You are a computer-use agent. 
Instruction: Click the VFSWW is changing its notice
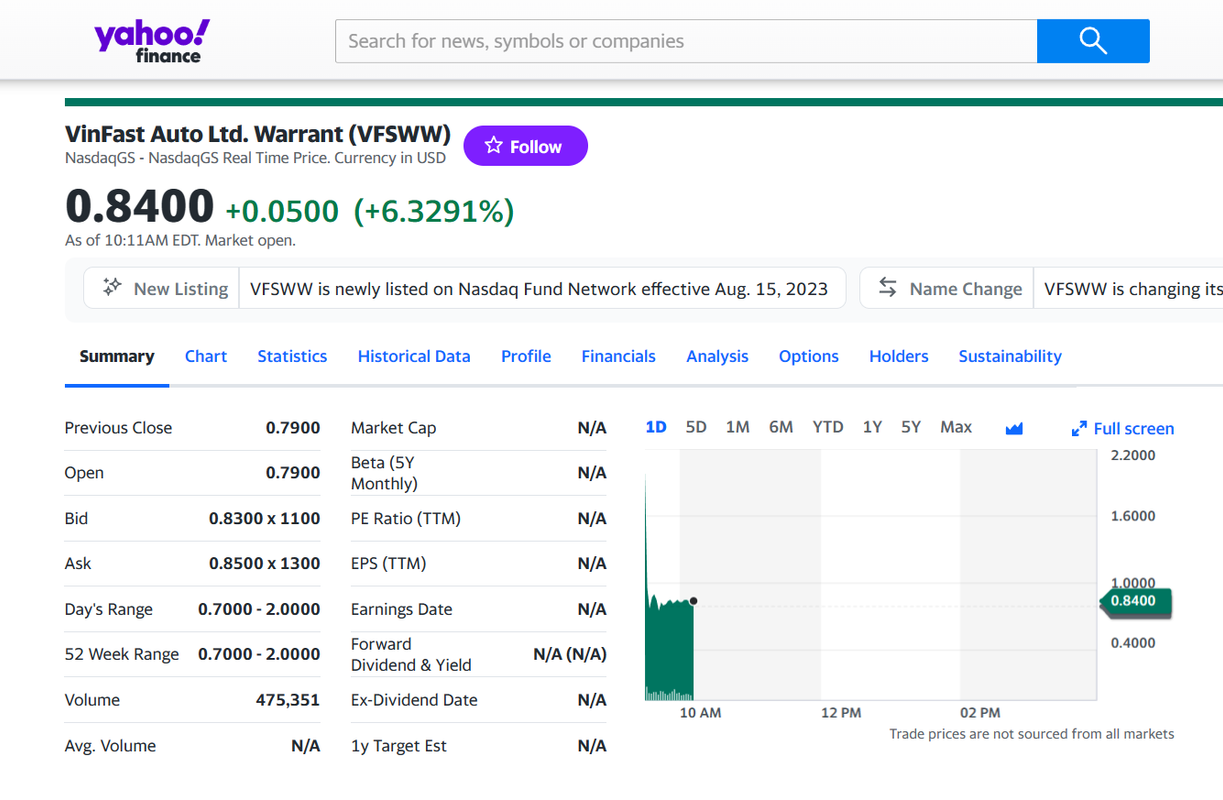click(x=1133, y=289)
